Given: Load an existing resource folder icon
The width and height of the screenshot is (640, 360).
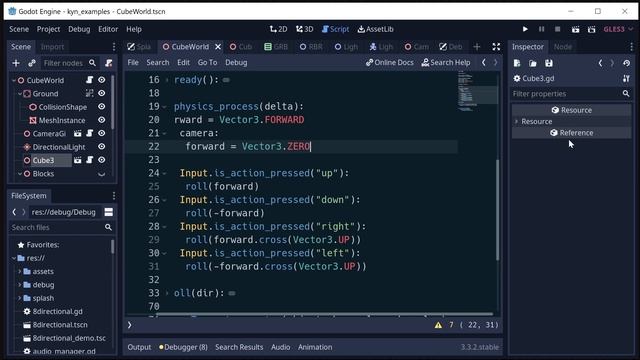Looking at the screenshot, I should click(x=533, y=63).
